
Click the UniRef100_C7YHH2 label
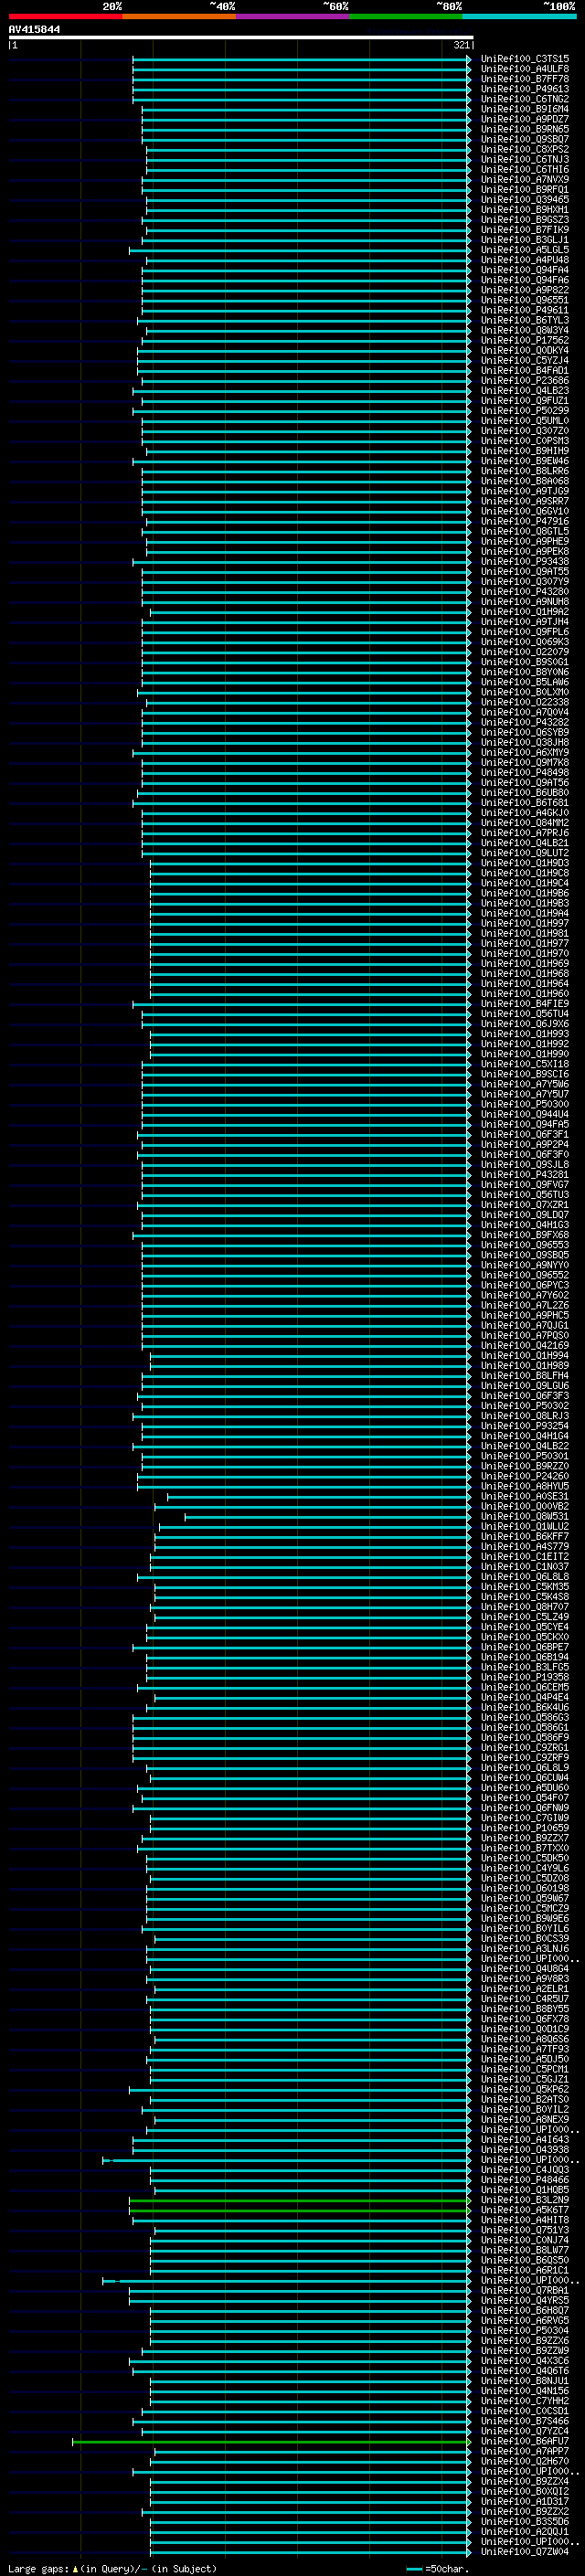[x=525, y=2401]
